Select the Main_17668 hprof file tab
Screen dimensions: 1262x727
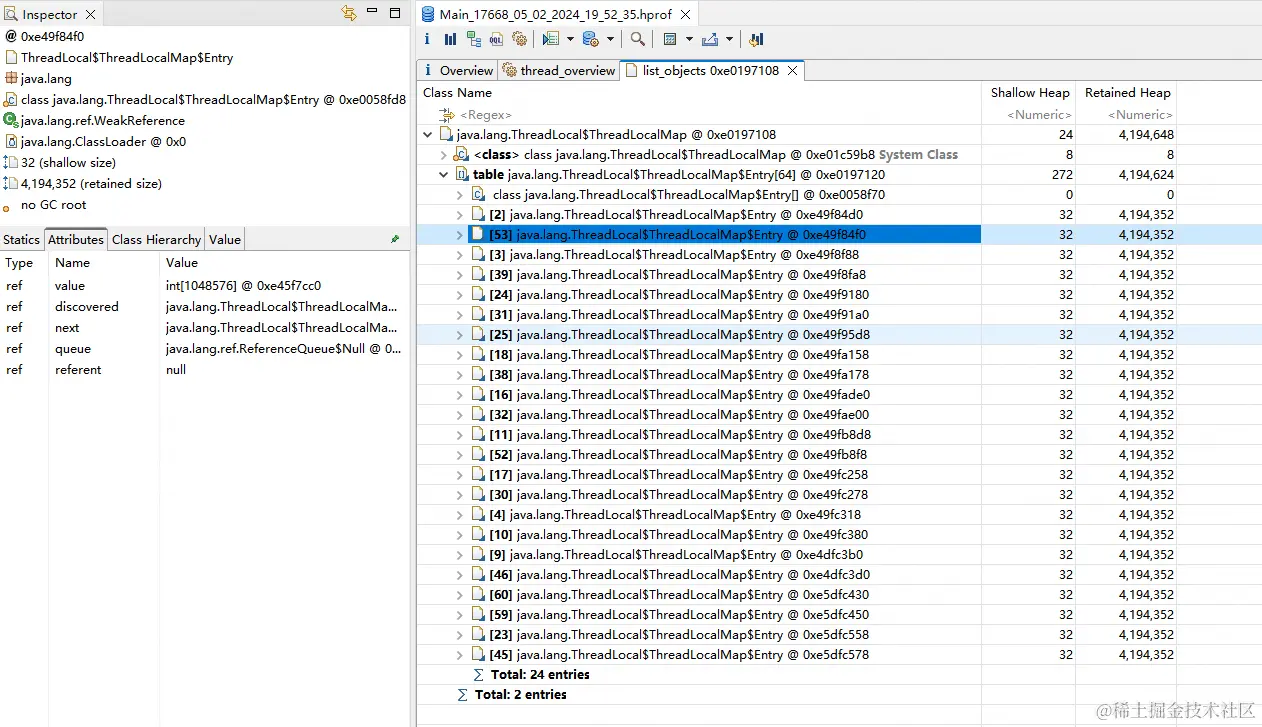[x=558, y=14]
